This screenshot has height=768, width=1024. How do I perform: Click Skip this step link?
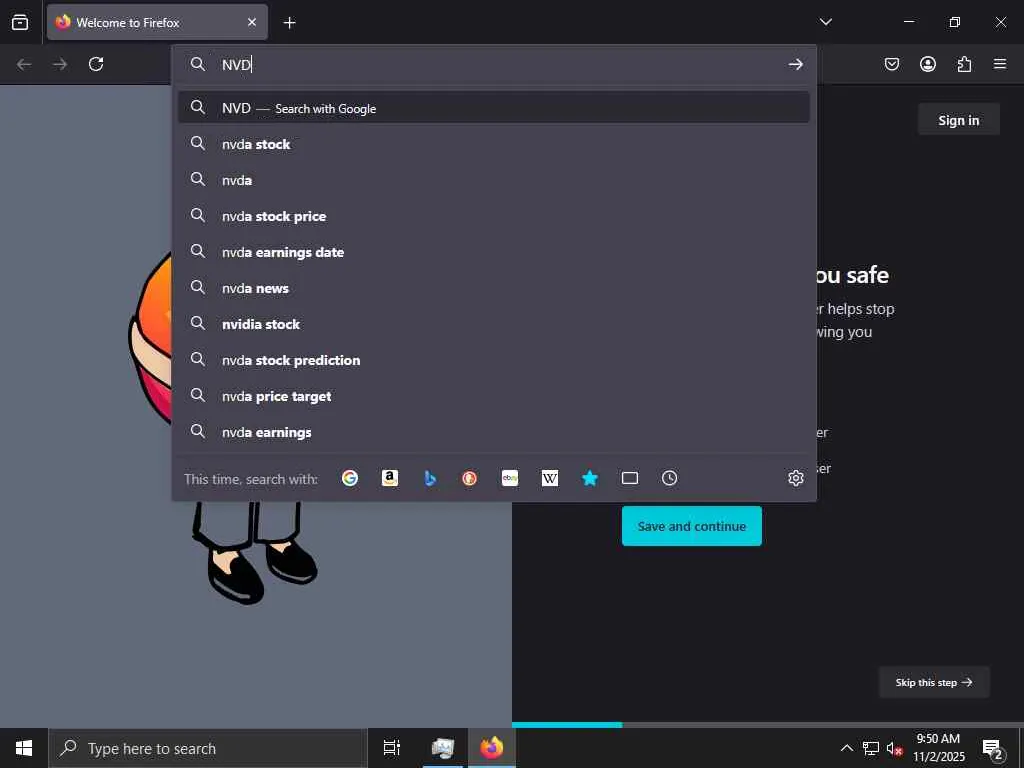pyautogui.click(x=934, y=682)
